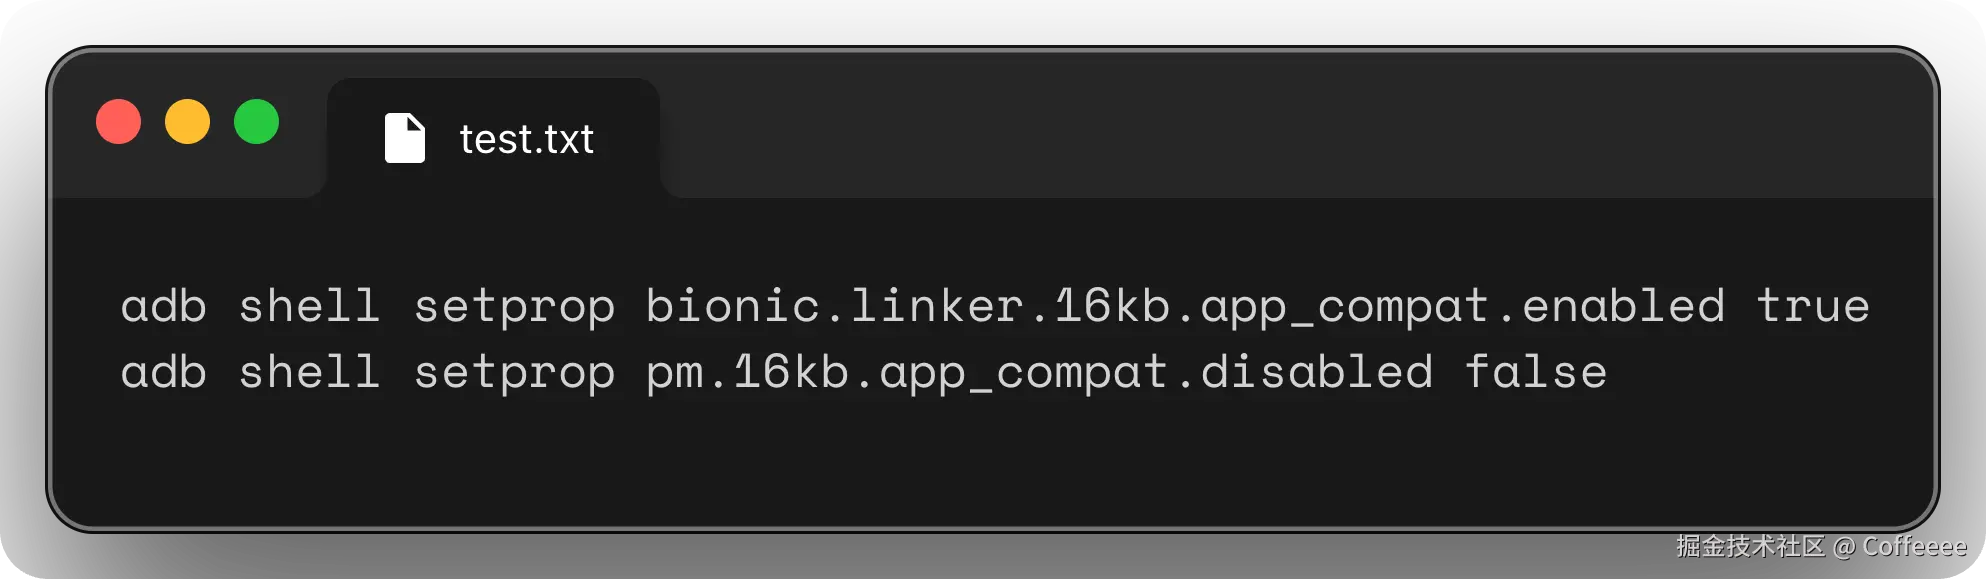Click the 掘金技术社区 watermark text

1750,546
